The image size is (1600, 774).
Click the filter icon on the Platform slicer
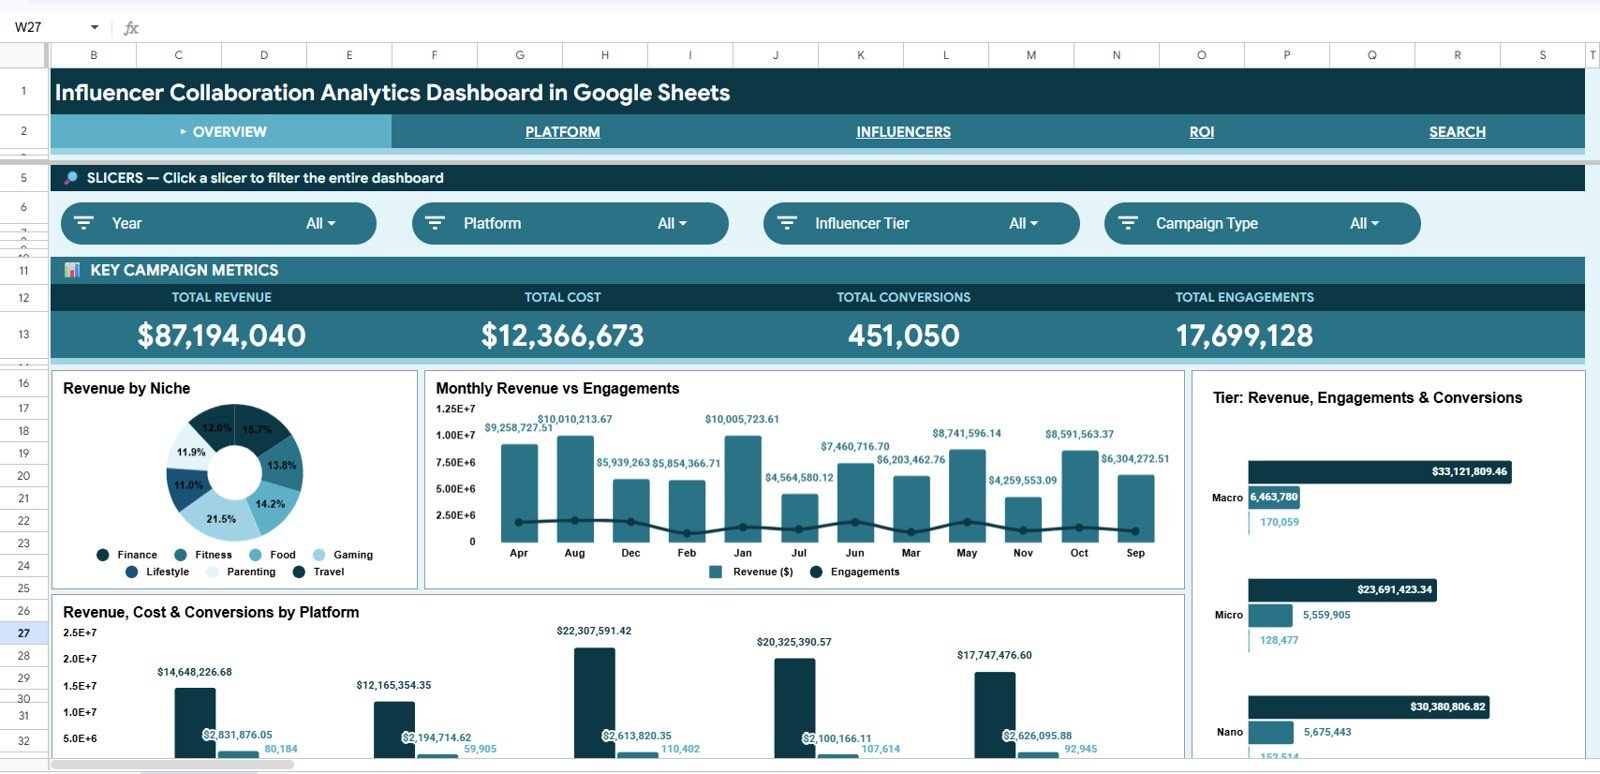coord(435,223)
